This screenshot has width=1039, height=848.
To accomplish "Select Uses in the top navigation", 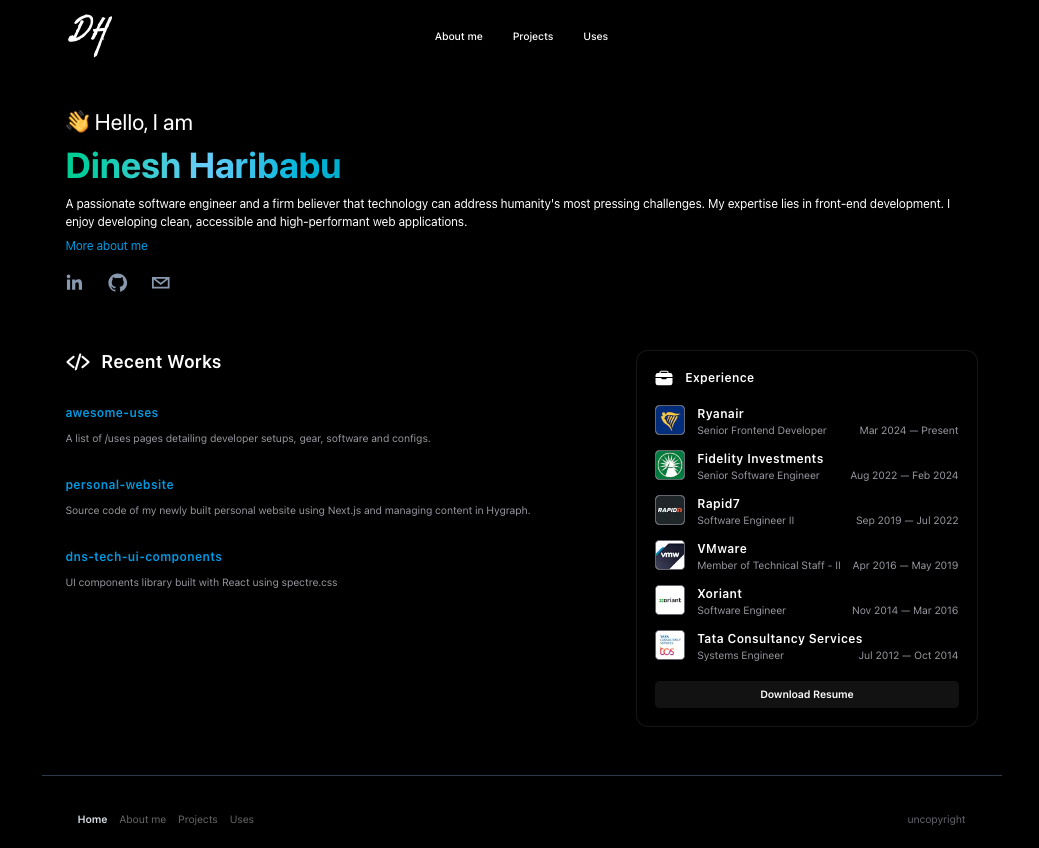I will coord(595,36).
